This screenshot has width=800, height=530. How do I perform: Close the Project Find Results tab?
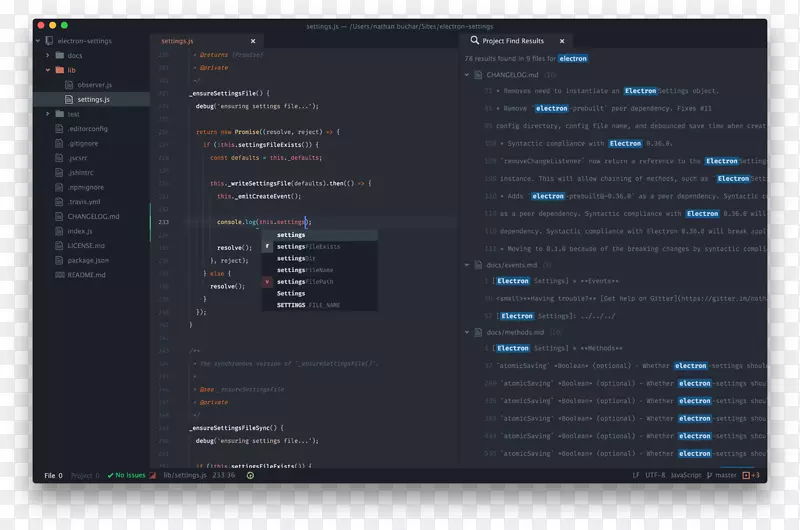pyautogui.click(x=561, y=41)
